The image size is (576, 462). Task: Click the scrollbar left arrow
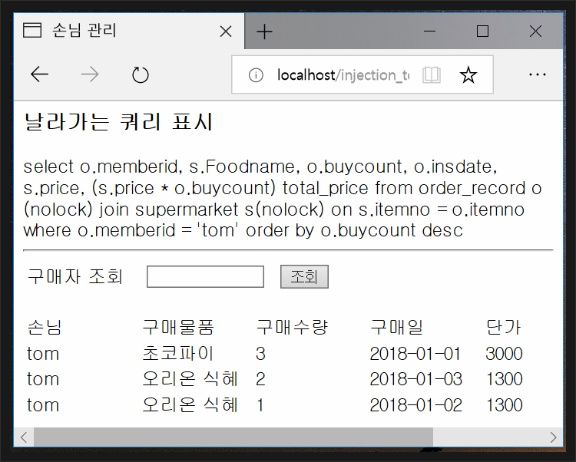(x=24, y=437)
